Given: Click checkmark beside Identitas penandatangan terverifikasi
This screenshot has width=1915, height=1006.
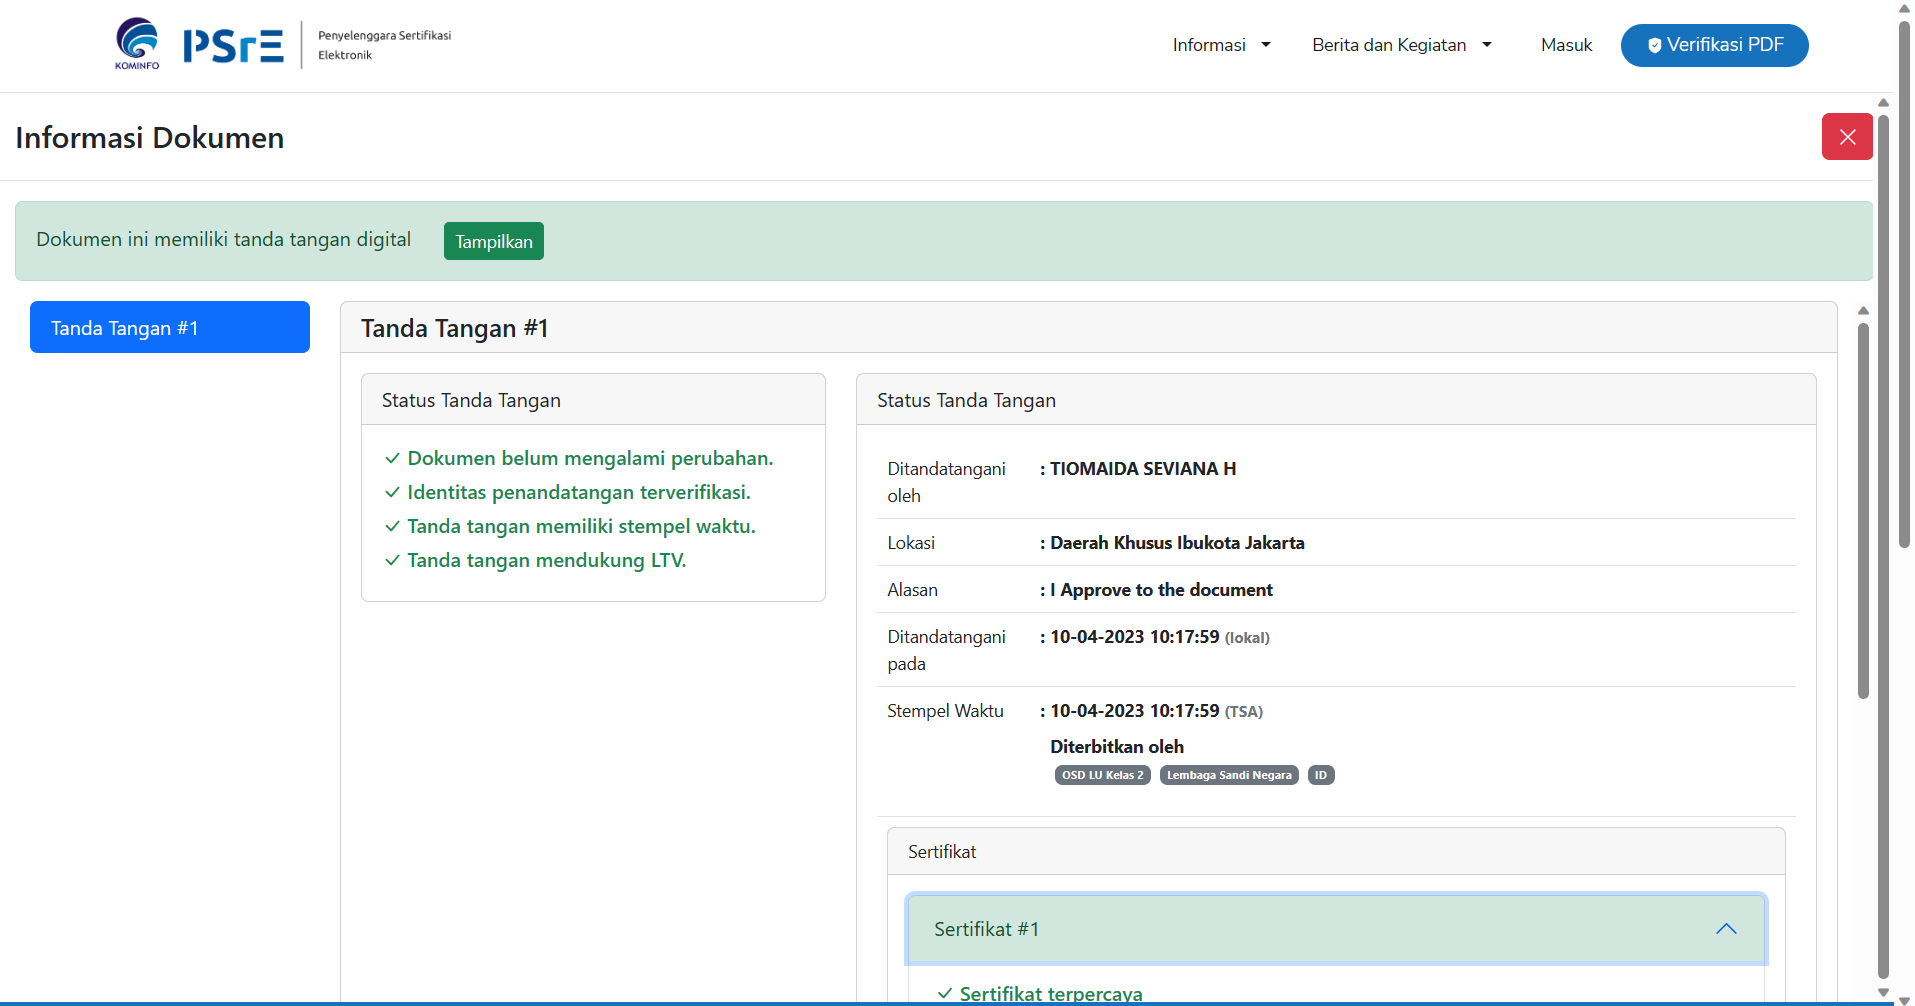Looking at the screenshot, I should (x=392, y=493).
